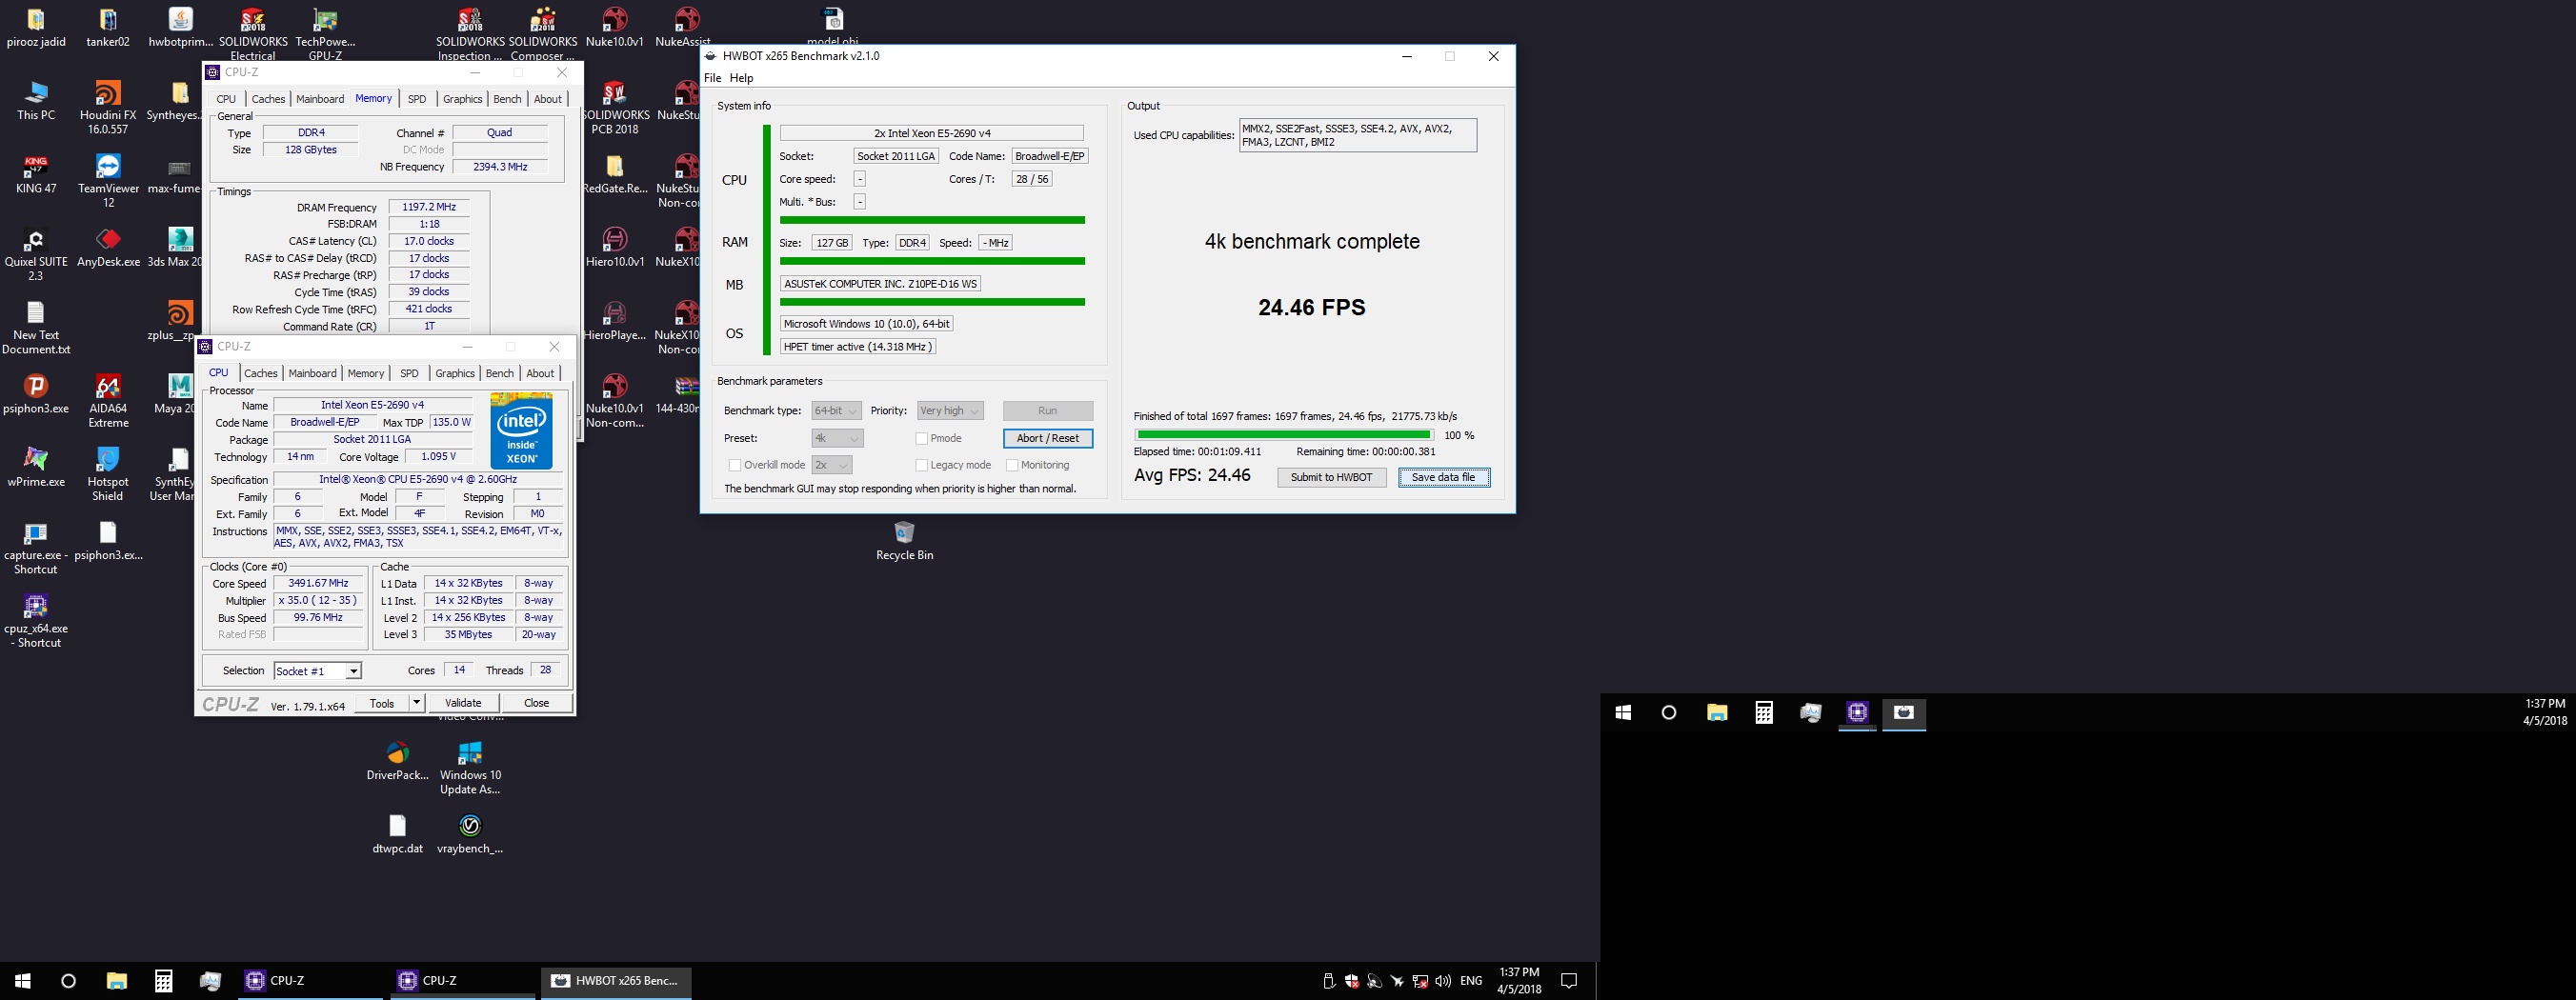Open Calculator from the main taskbar
This screenshot has height=1000, width=2576.
163,981
